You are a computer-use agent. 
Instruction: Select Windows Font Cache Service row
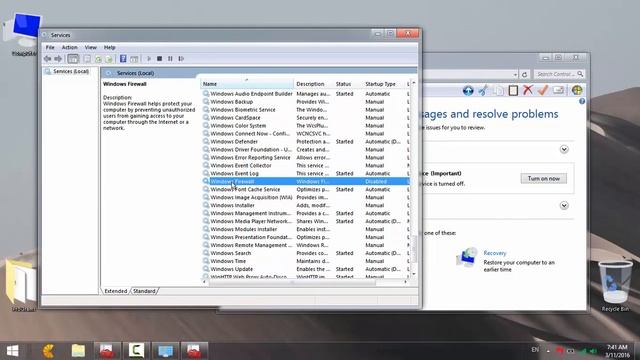pyautogui.click(x=306, y=189)
